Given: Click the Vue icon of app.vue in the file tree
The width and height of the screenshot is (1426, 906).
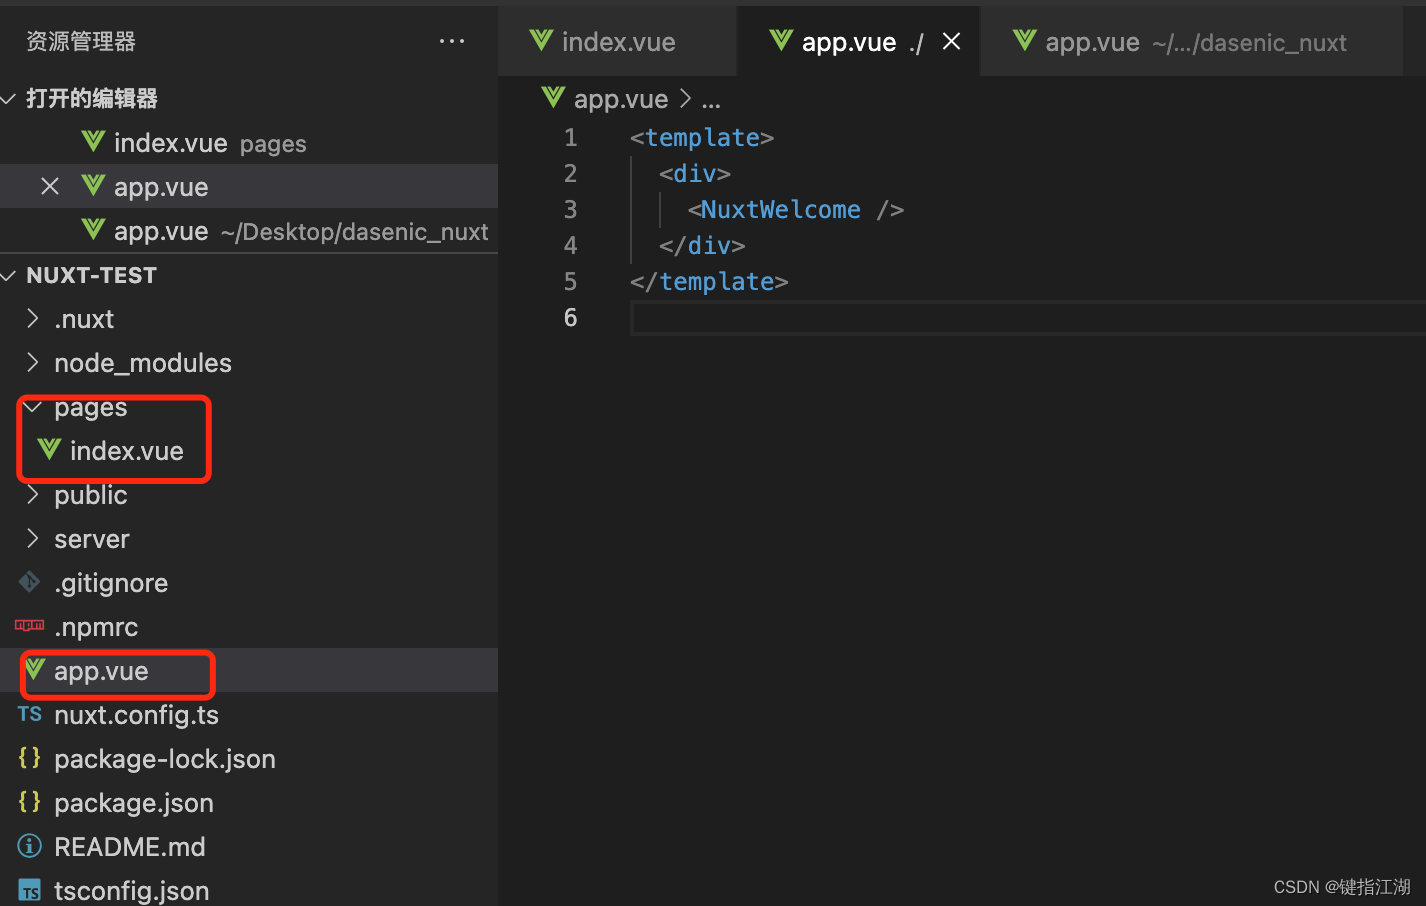Looking at the screenshot, I should click(x=35, y=669).
